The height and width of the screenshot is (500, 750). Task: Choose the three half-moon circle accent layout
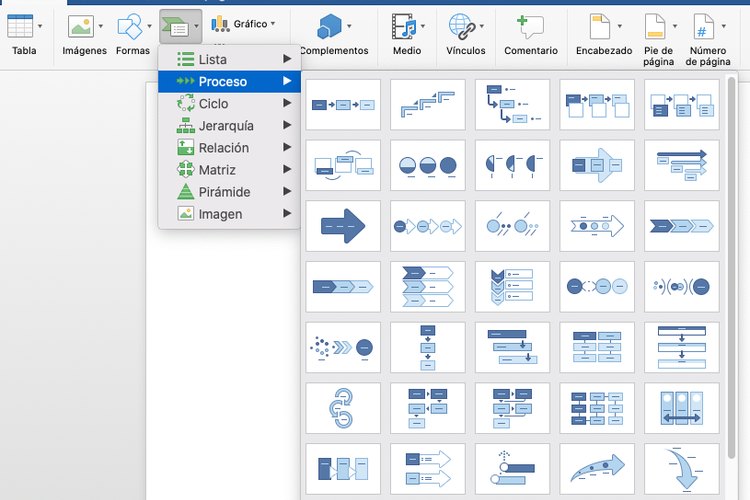pyautogui.click(x=512, y=165)
